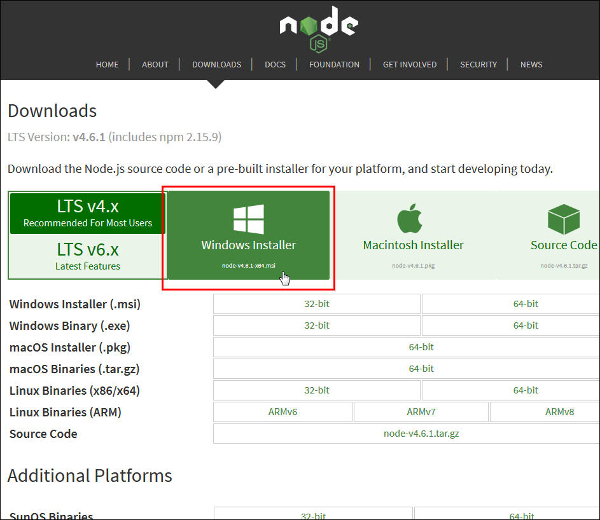Select the LTS v4.x tab
The width and height of the screenshot is (600, 520).
point(88,213)
